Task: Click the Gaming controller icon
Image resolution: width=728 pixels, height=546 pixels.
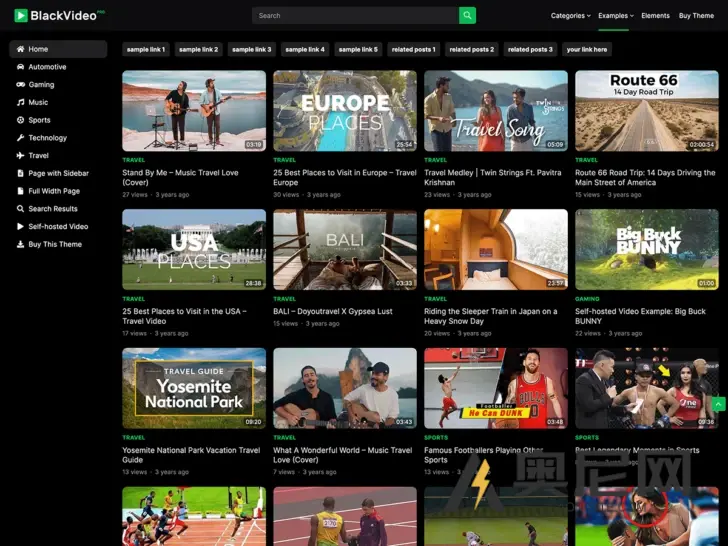Action: click(20, 84)
